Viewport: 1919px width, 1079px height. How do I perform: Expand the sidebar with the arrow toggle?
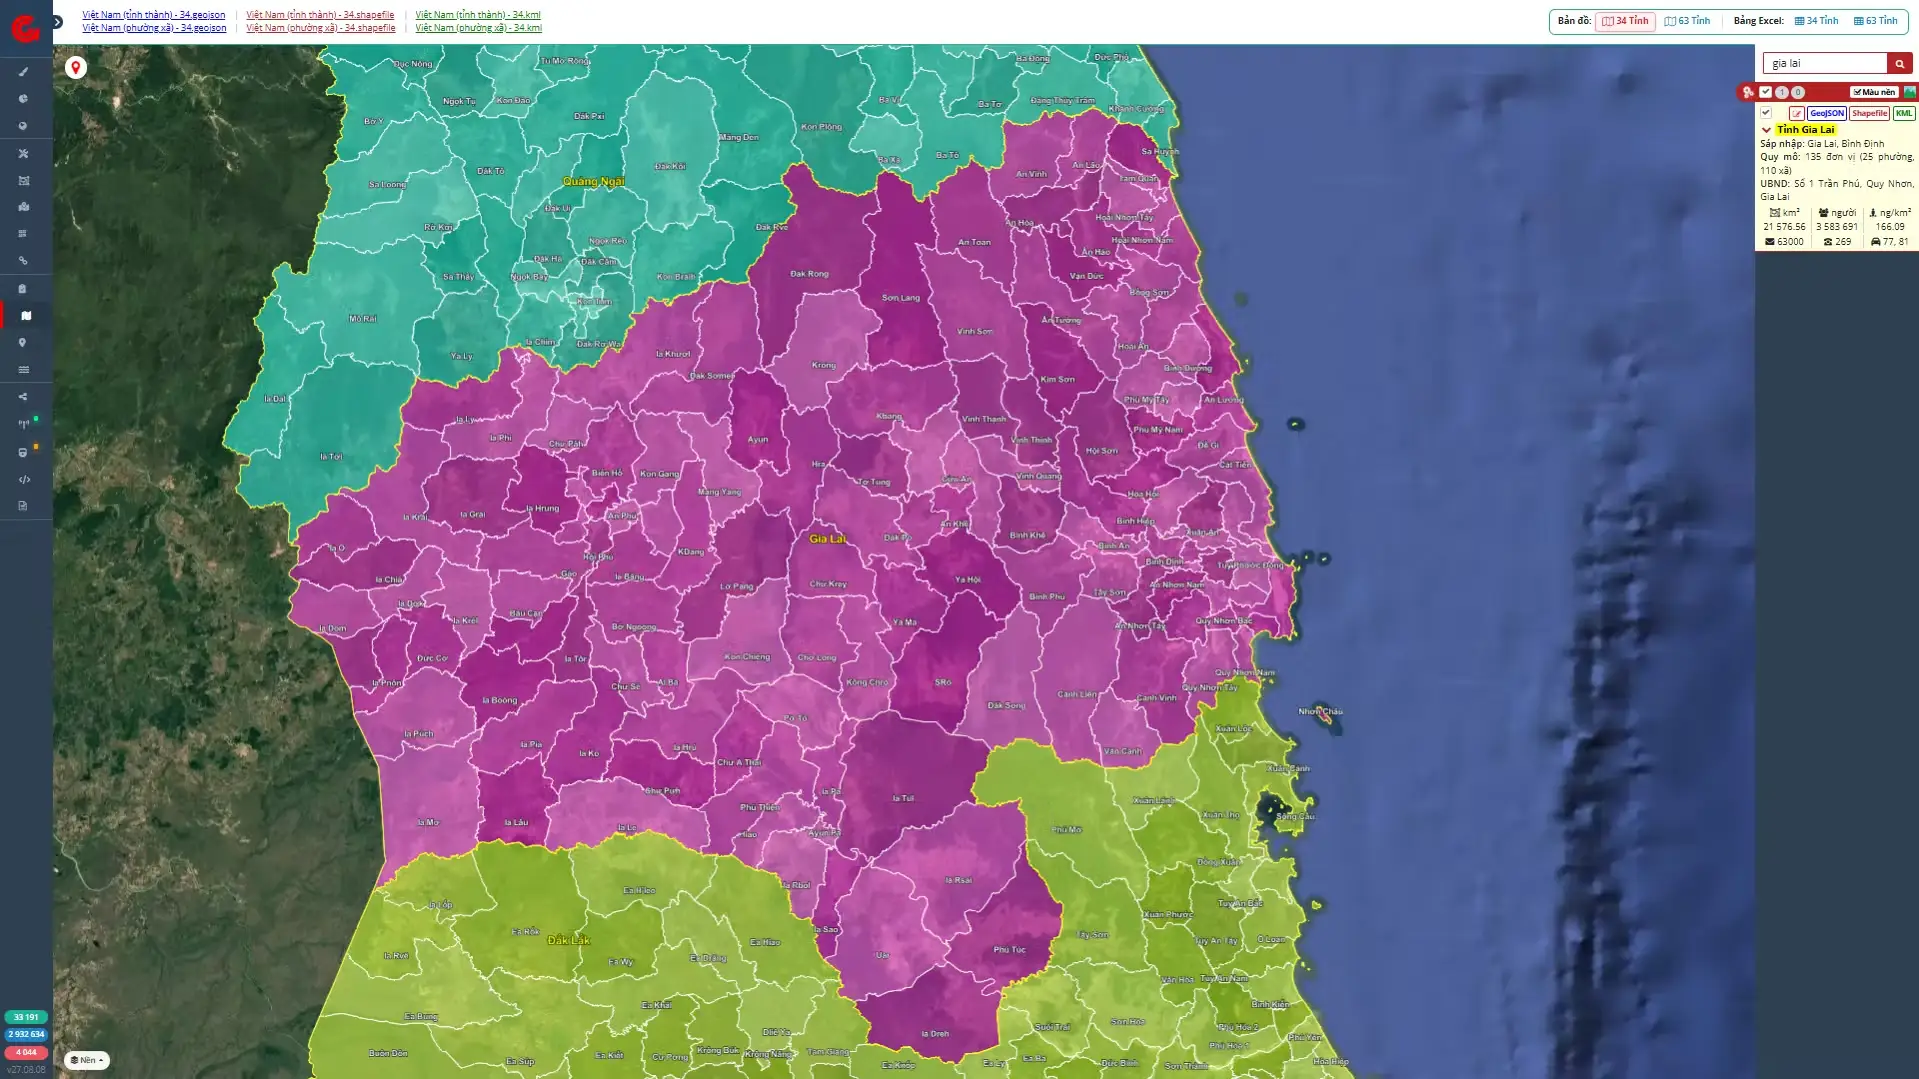(58, 21)
